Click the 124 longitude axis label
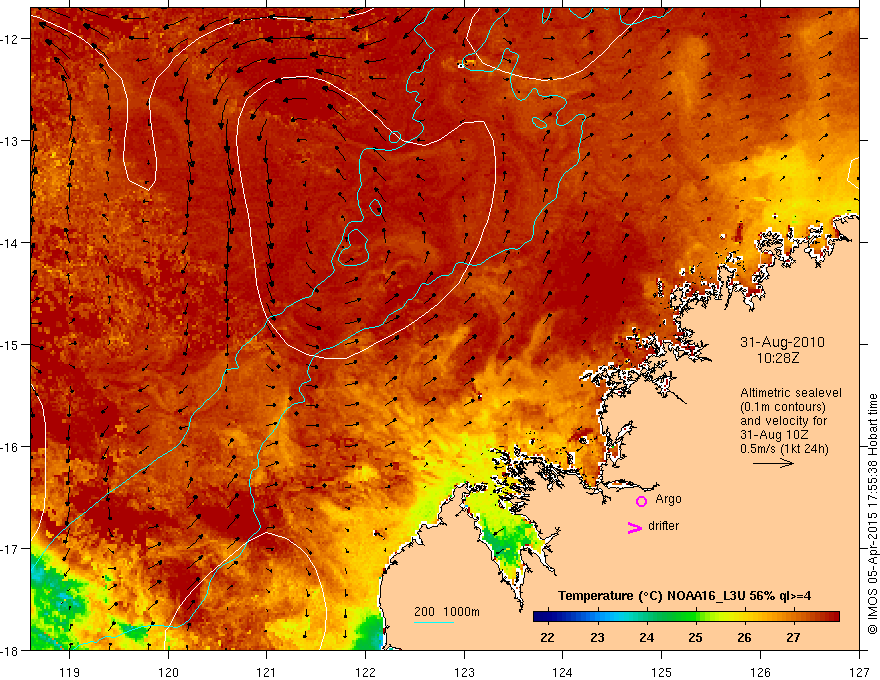Image resolution: width=880 pixels, height=680 pixels. click(x=563, y=672)
